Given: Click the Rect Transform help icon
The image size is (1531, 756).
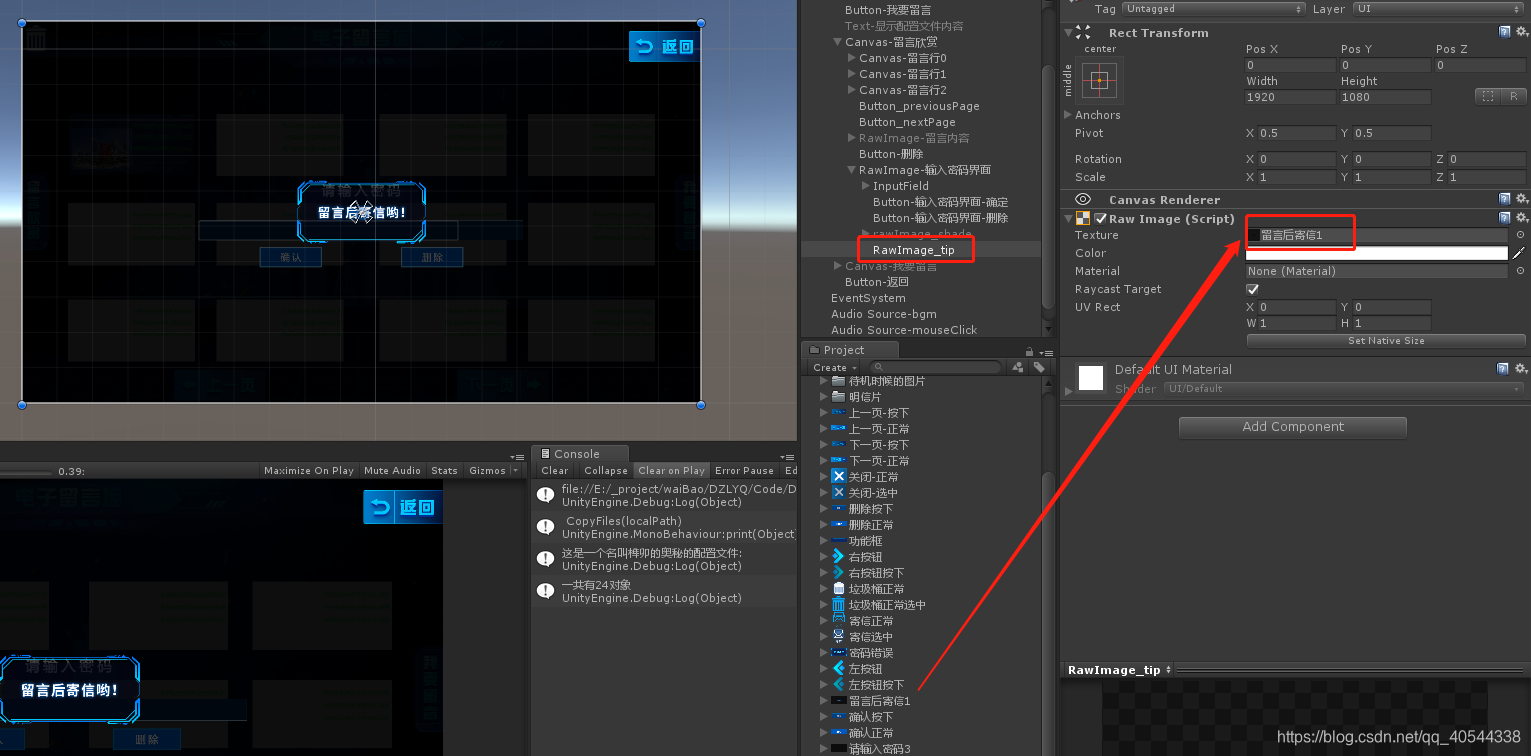Looking at the screenshot, I should tap(1505, 32).
